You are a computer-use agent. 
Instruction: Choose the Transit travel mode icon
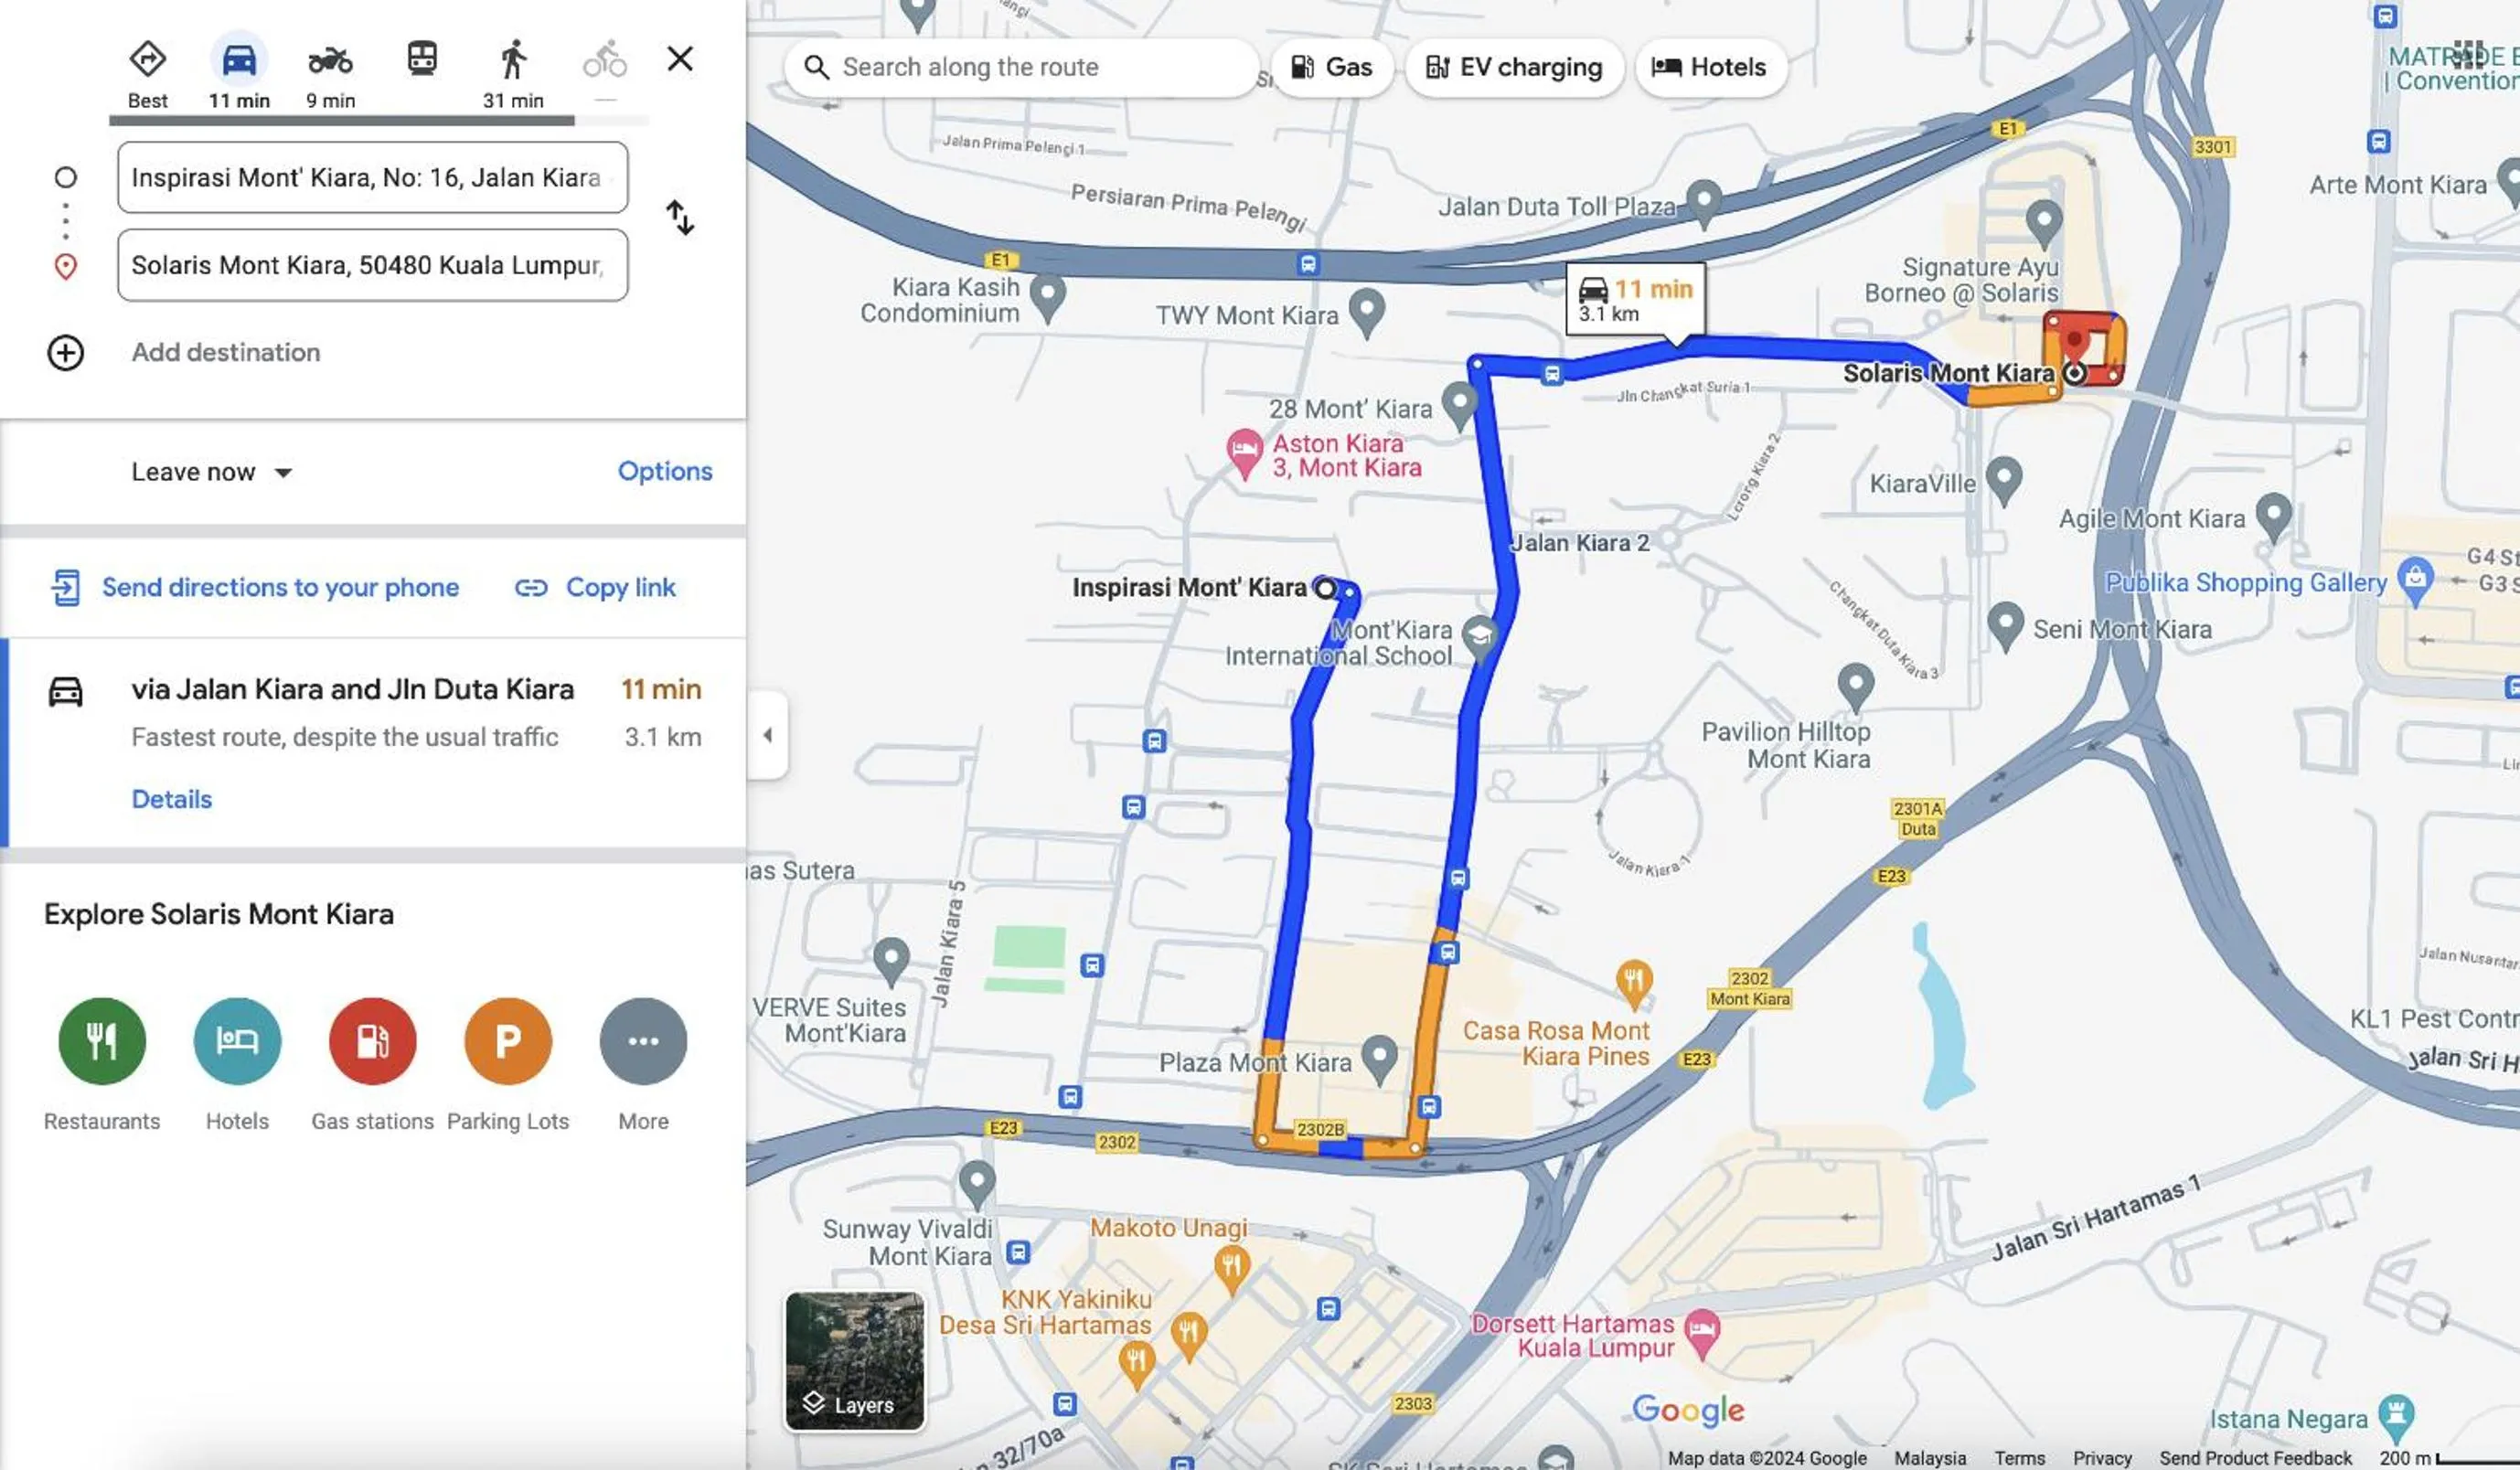[422, 59]
